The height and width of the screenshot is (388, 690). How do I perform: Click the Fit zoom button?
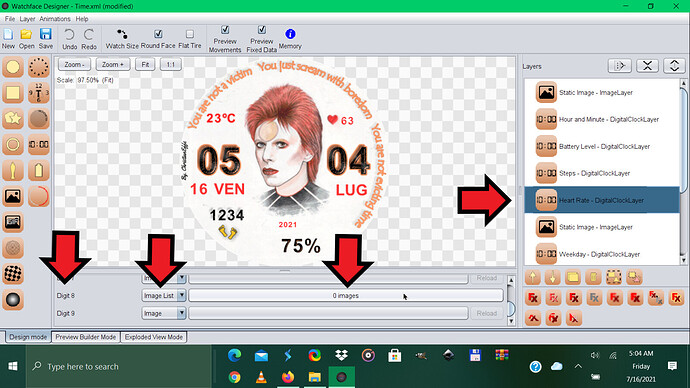click(x=145, y=65)
